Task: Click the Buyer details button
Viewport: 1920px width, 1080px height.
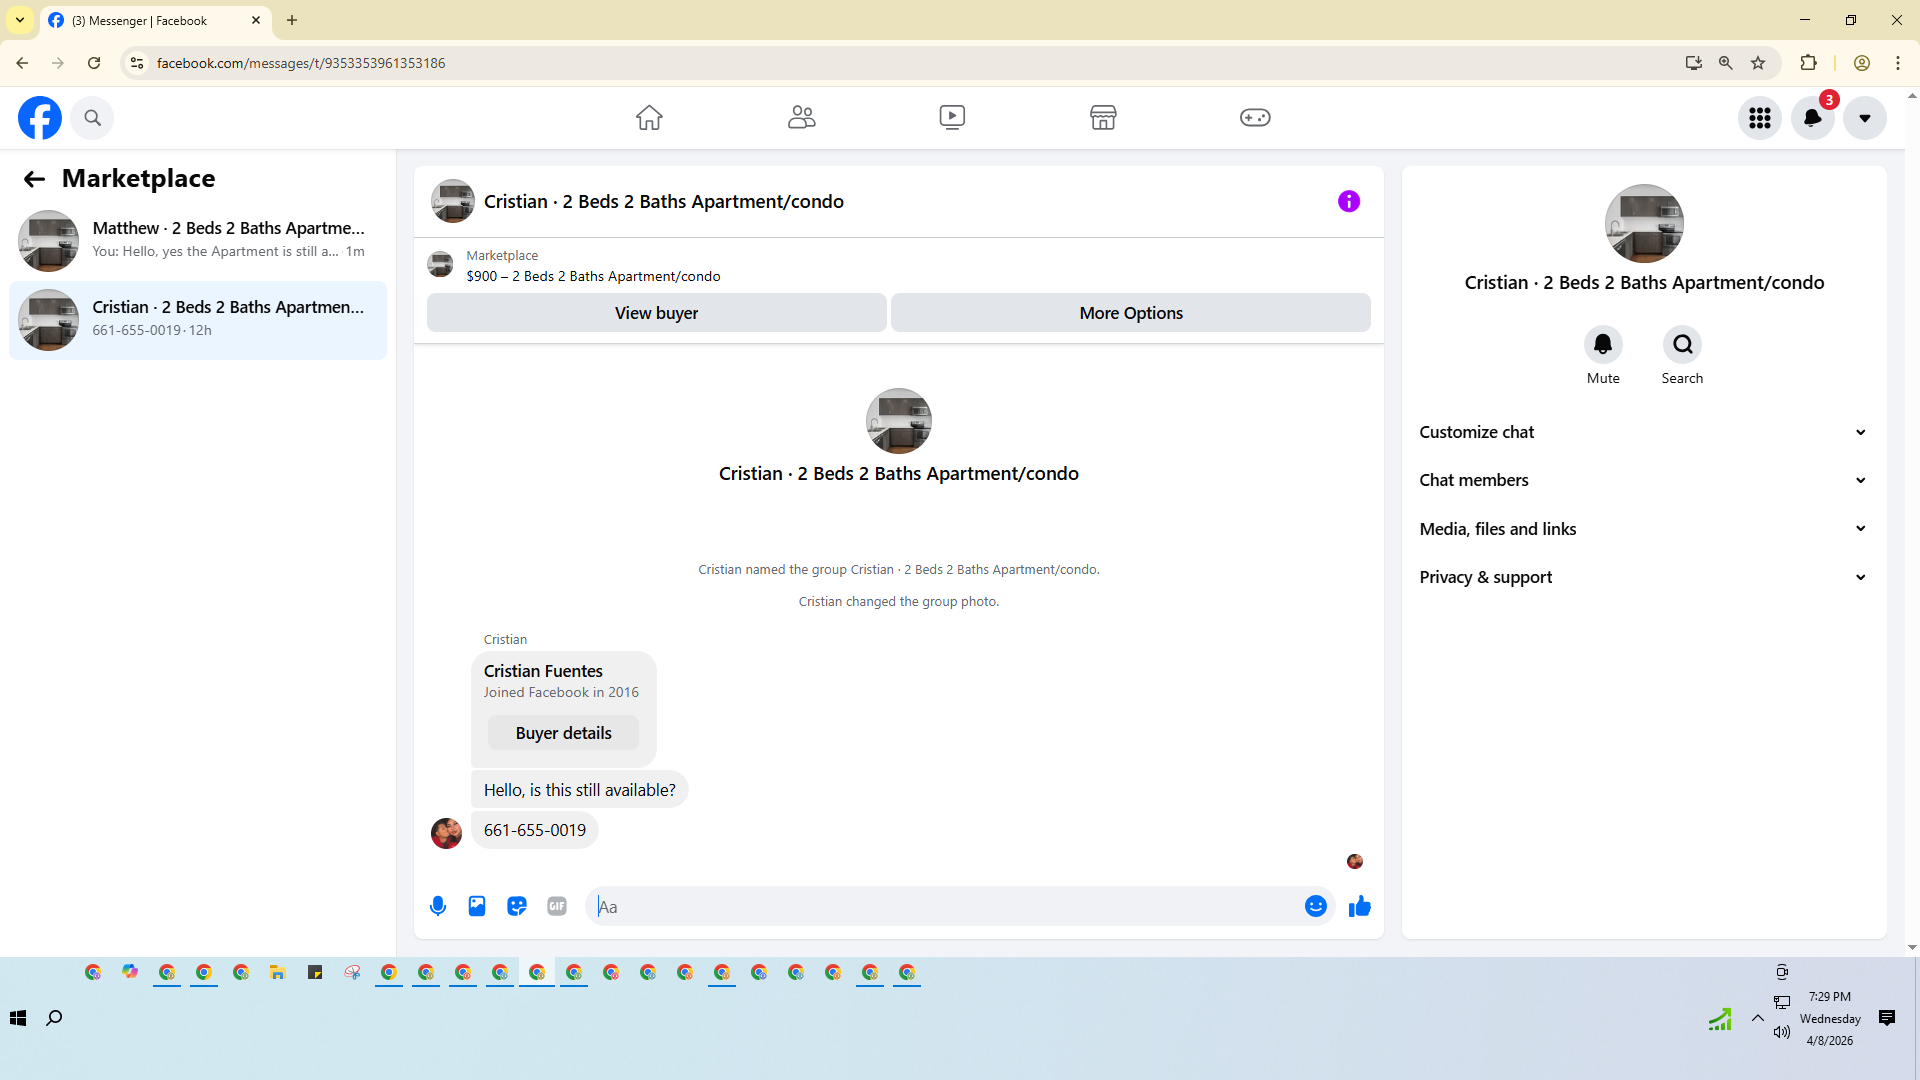Action: [563, 733]
